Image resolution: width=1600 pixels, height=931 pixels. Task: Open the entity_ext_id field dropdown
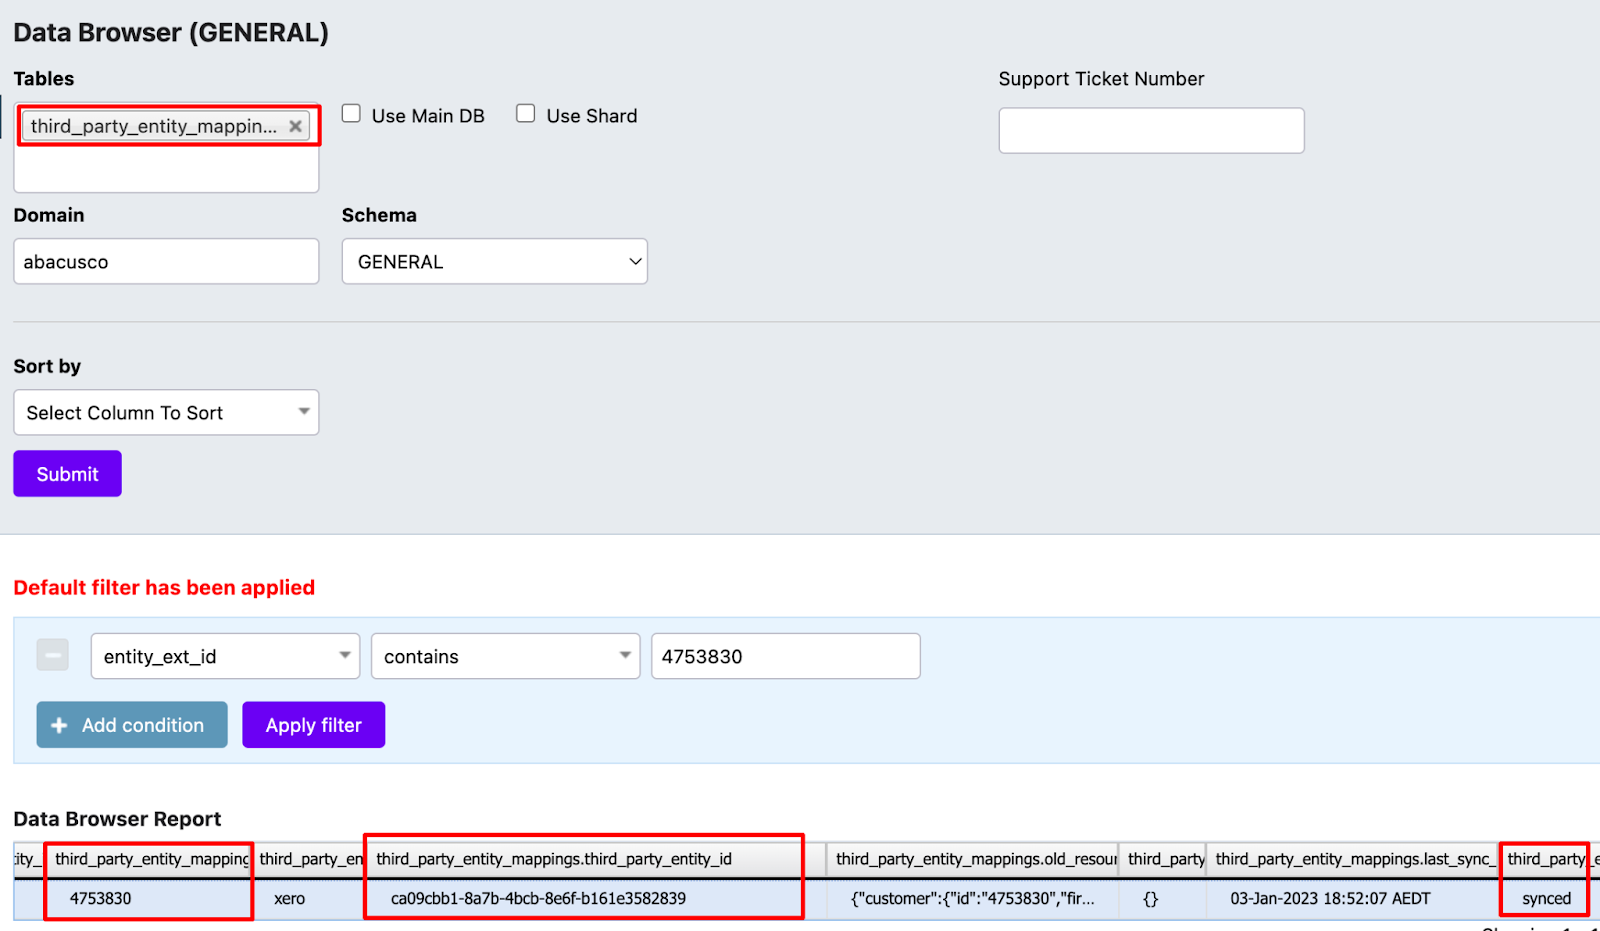[225, 657]
